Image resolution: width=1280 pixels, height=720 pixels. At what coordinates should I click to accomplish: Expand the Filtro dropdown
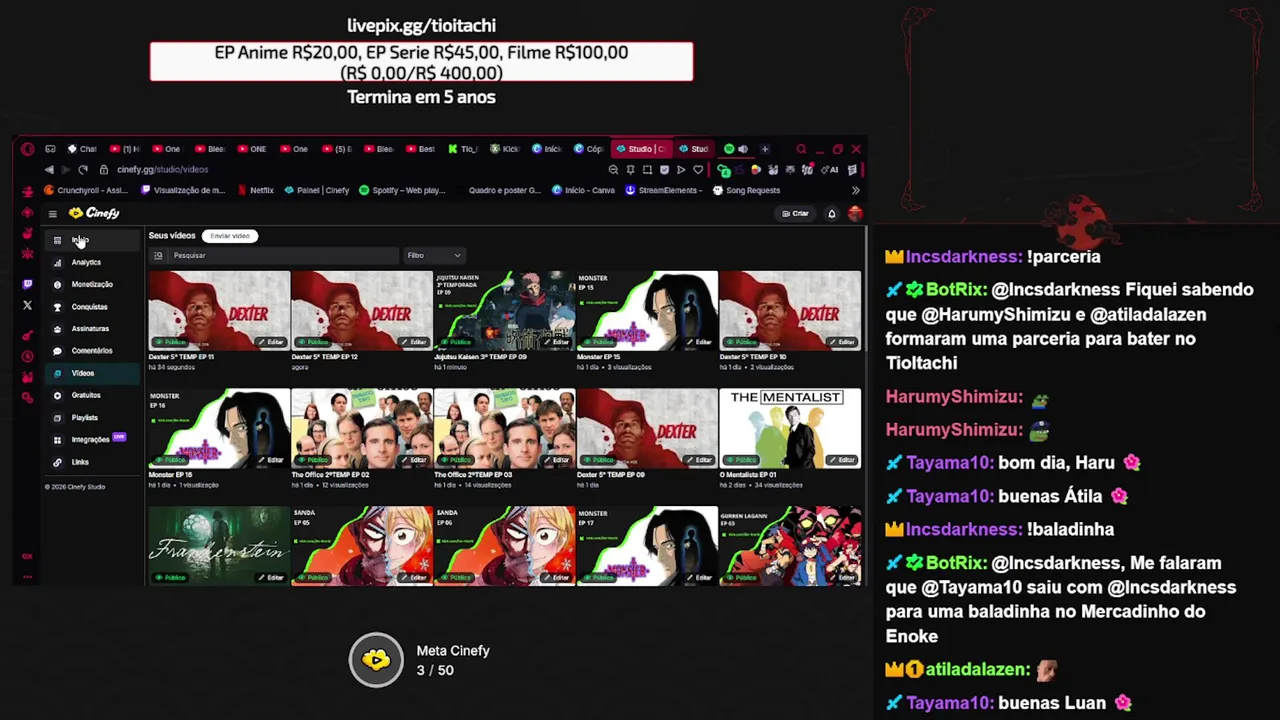click(x=433, y=256)
